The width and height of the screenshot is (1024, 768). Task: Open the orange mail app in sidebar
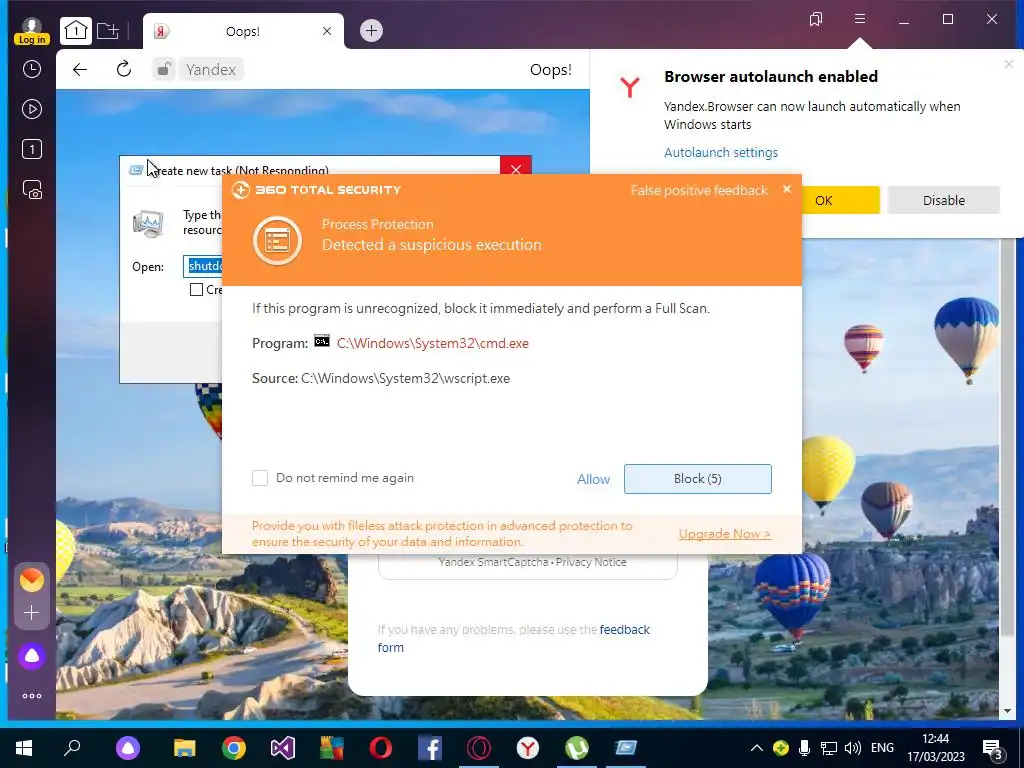[x=31, y=580]
